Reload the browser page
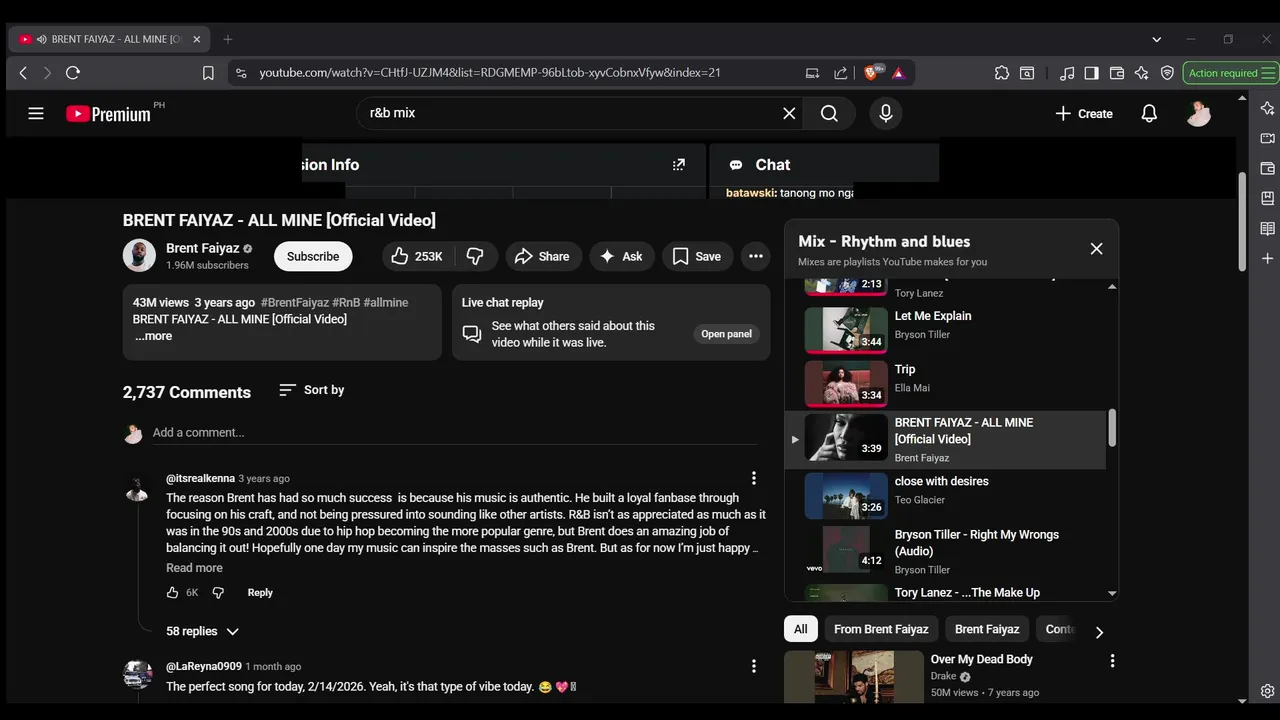The image size is (1280, 720). (x=72, y=72)
